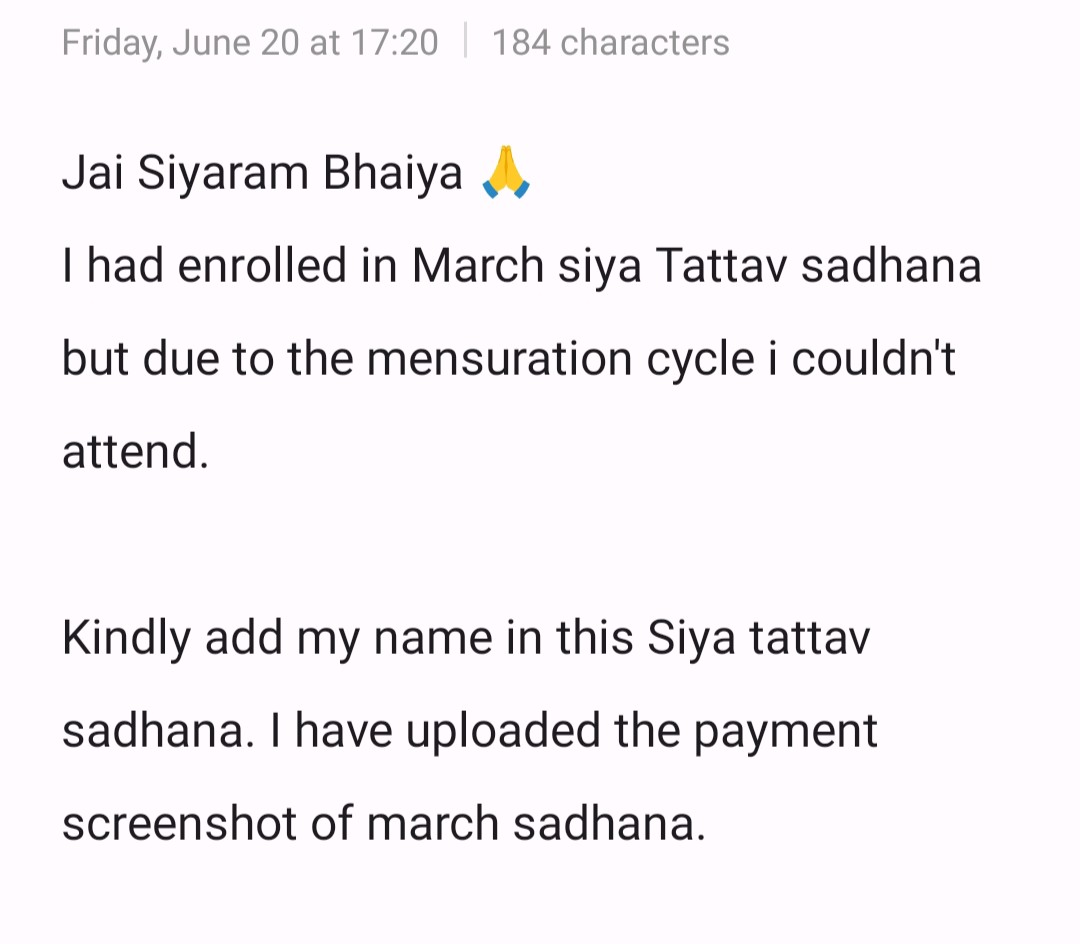Click the word cycle

(x=700, y=361)
